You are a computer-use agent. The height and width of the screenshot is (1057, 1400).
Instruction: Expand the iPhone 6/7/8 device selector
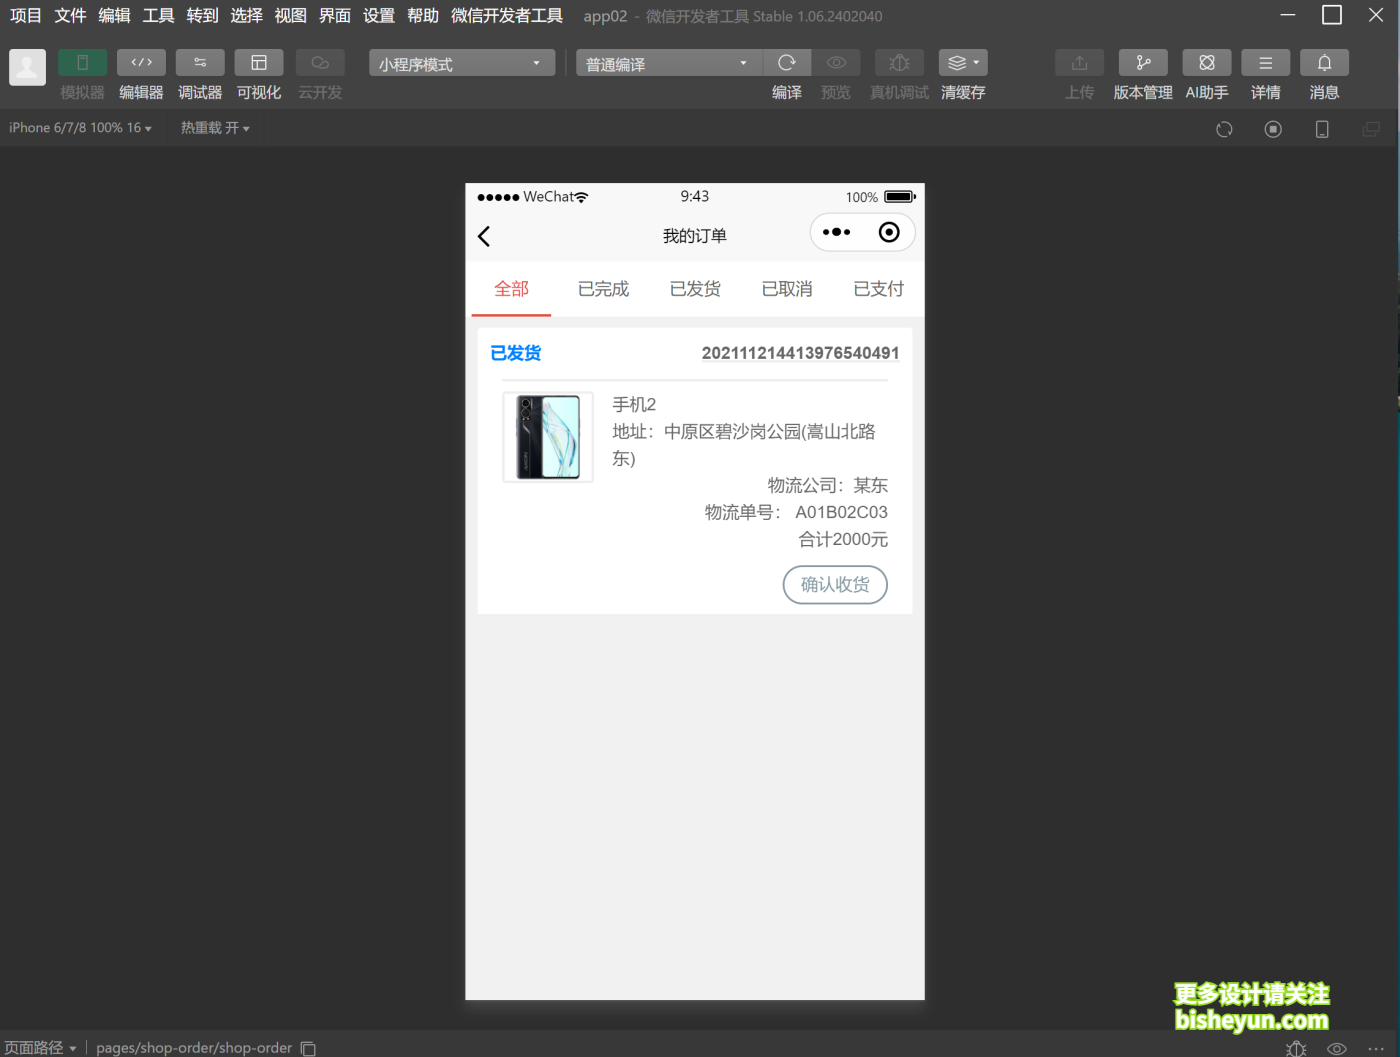coord(79,127)
